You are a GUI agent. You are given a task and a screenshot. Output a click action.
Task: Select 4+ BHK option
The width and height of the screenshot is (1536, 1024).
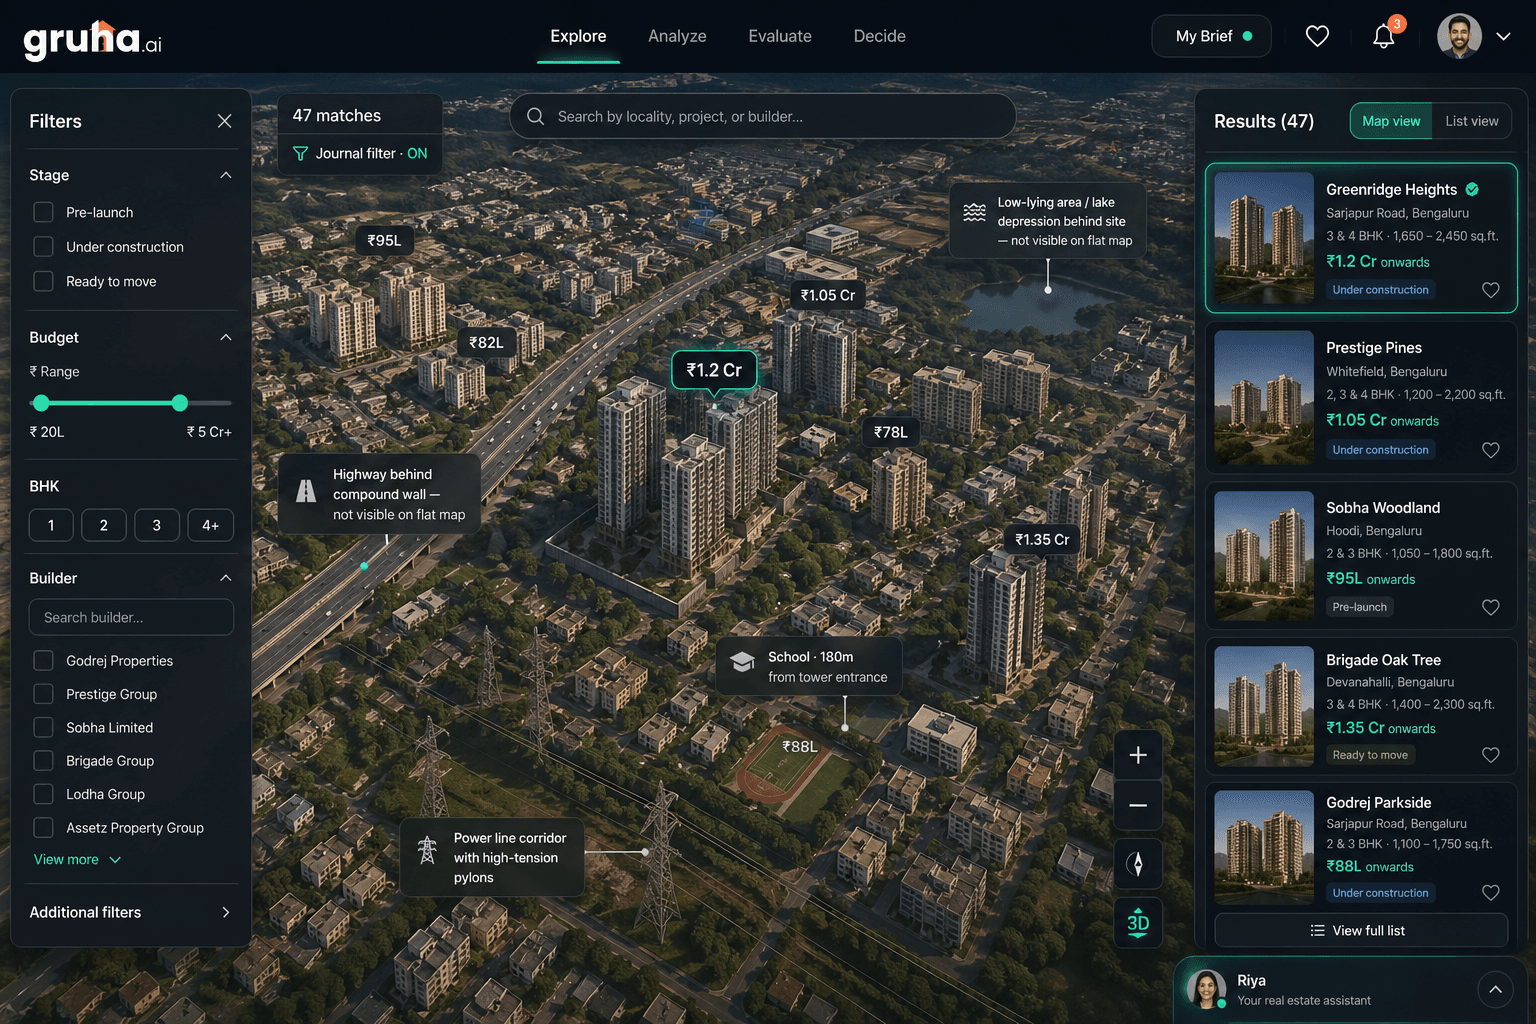pyautogui.click(x=210, y=525)
